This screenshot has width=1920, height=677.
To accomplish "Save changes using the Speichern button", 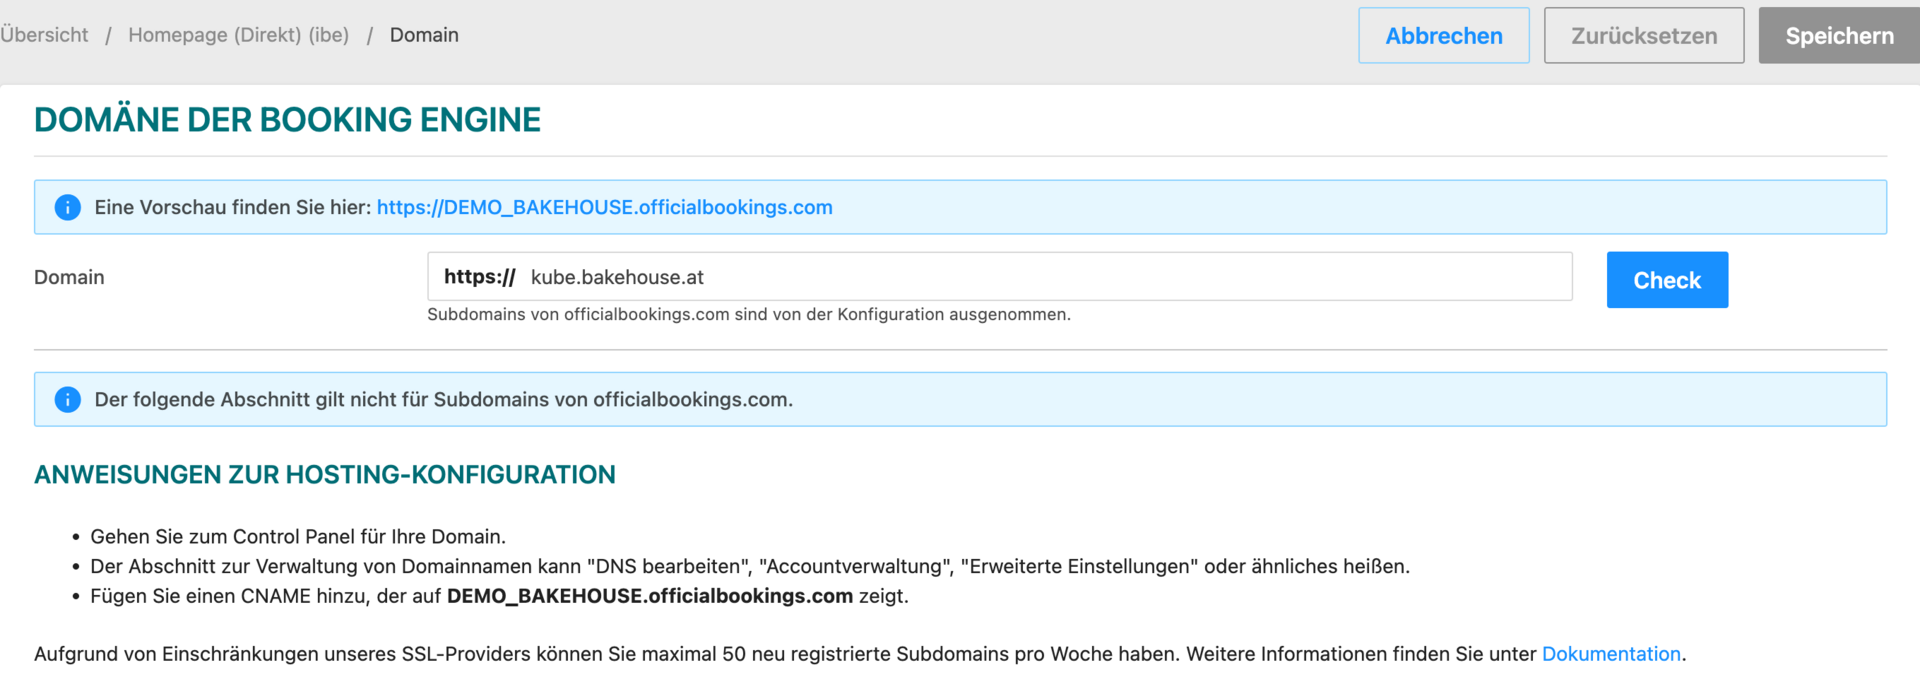I will 1838,36.
